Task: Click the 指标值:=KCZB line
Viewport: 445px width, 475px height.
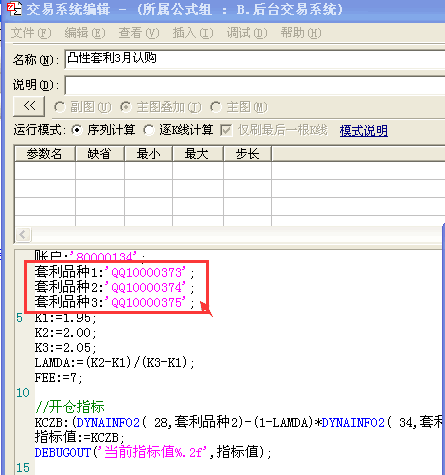Action: pyautogui.click(x=79, y=437)
